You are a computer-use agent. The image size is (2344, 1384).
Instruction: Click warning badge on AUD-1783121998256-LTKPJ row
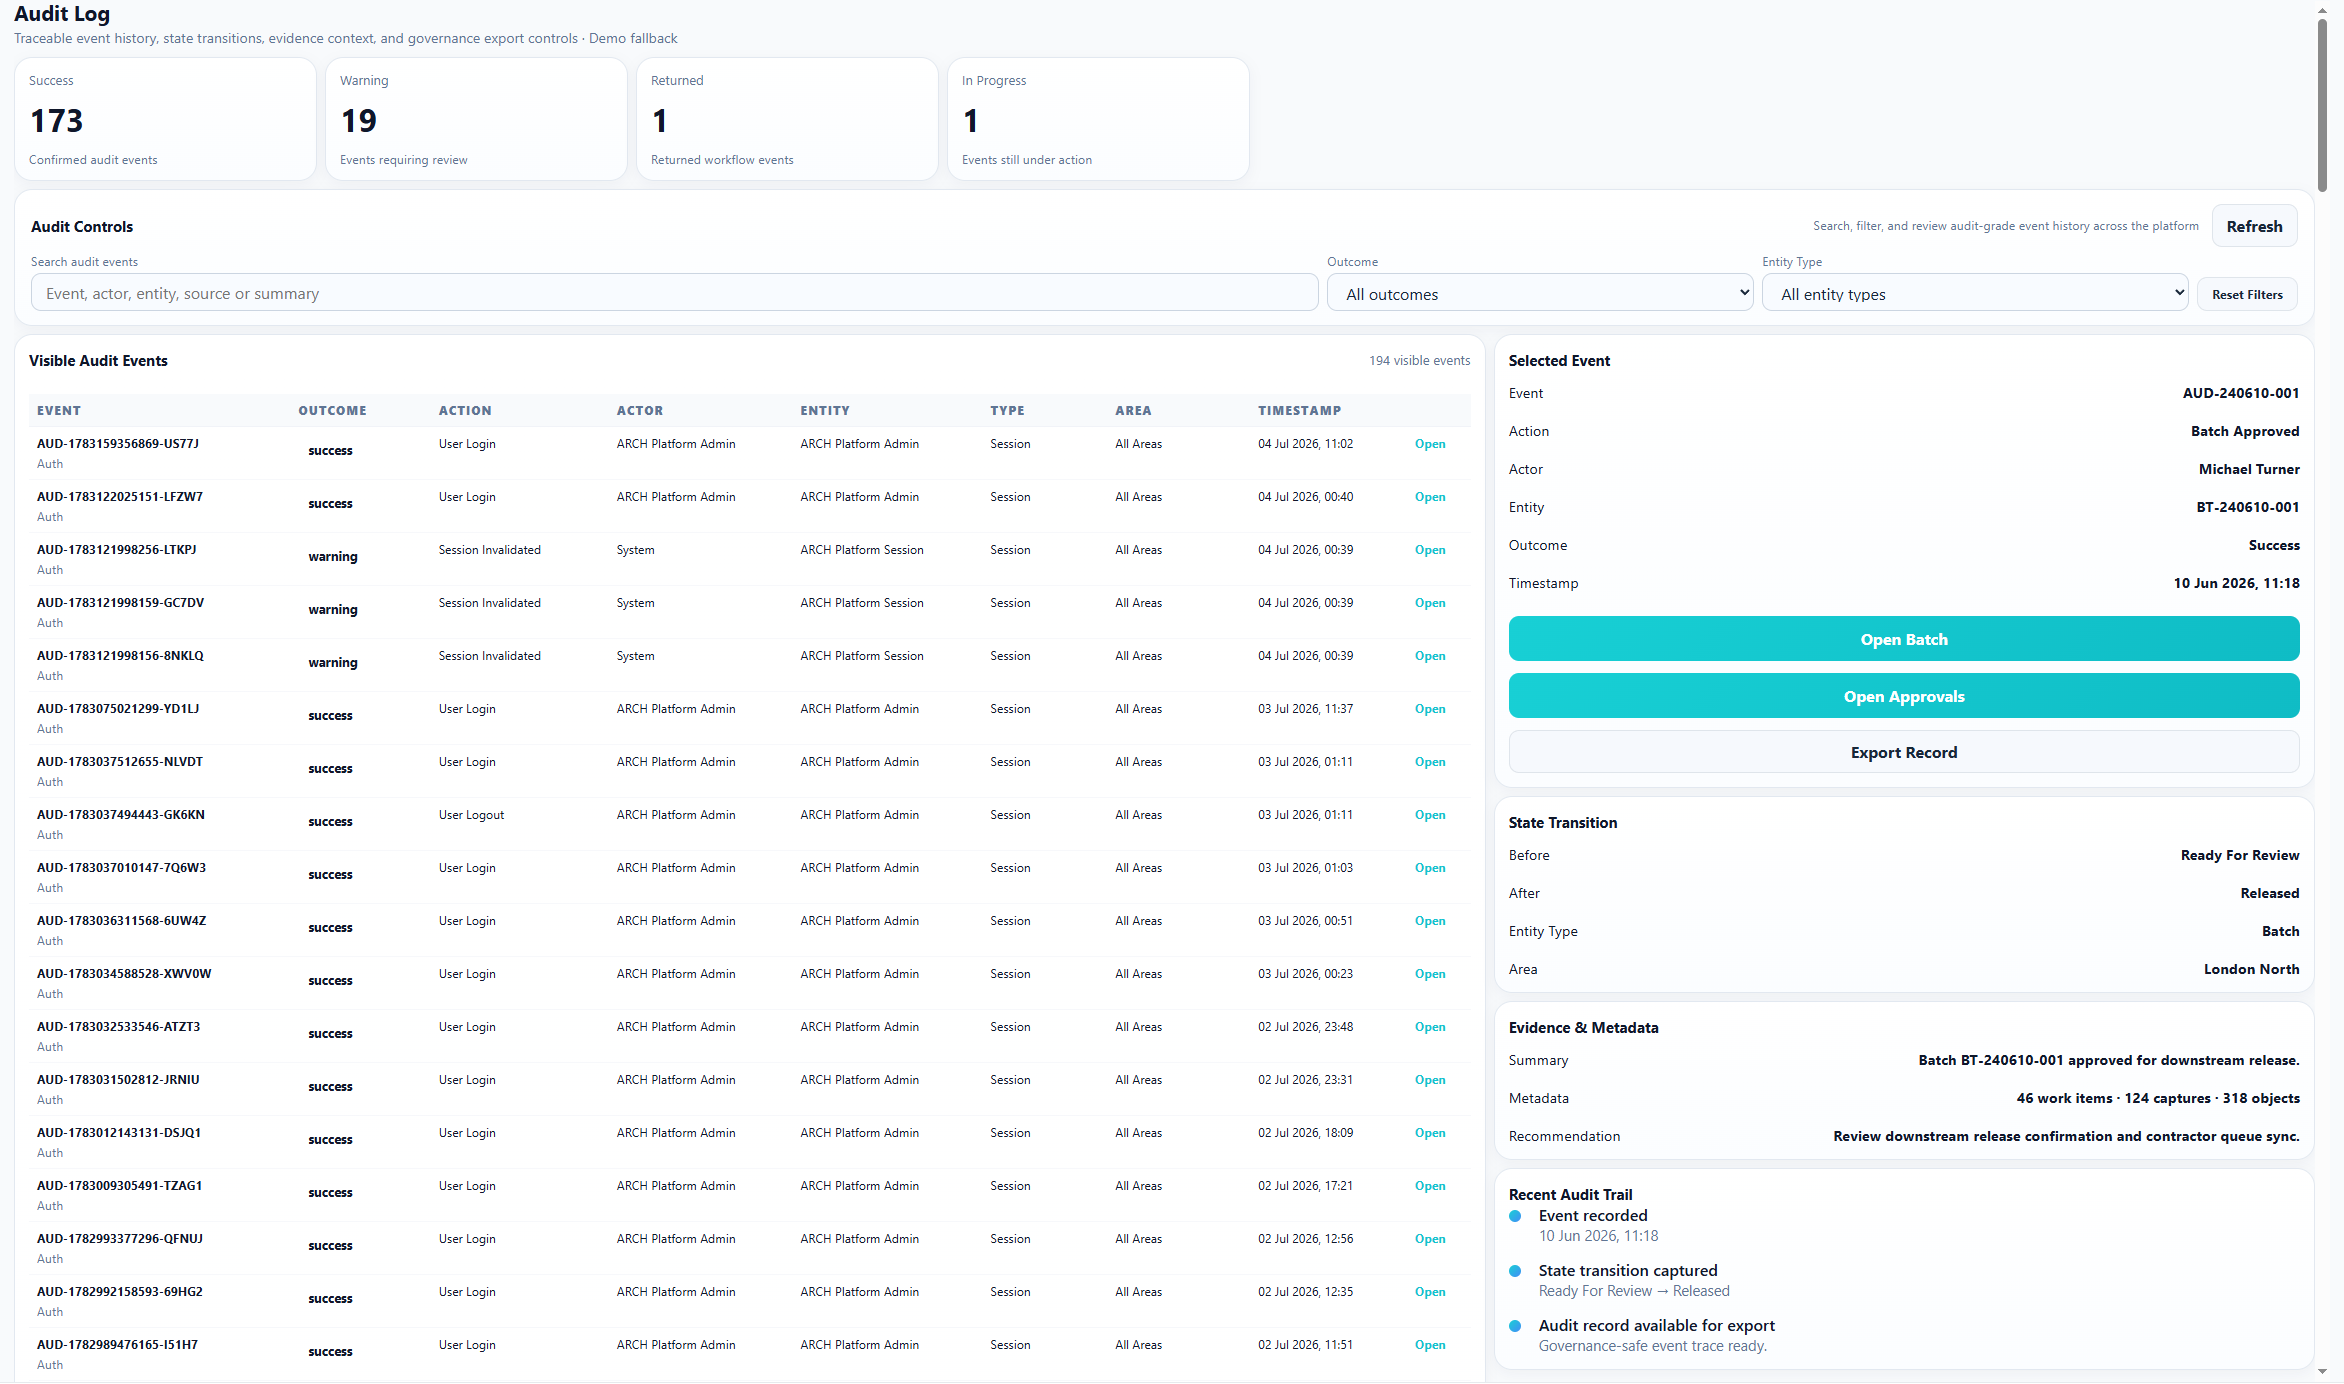coord(333,557)
